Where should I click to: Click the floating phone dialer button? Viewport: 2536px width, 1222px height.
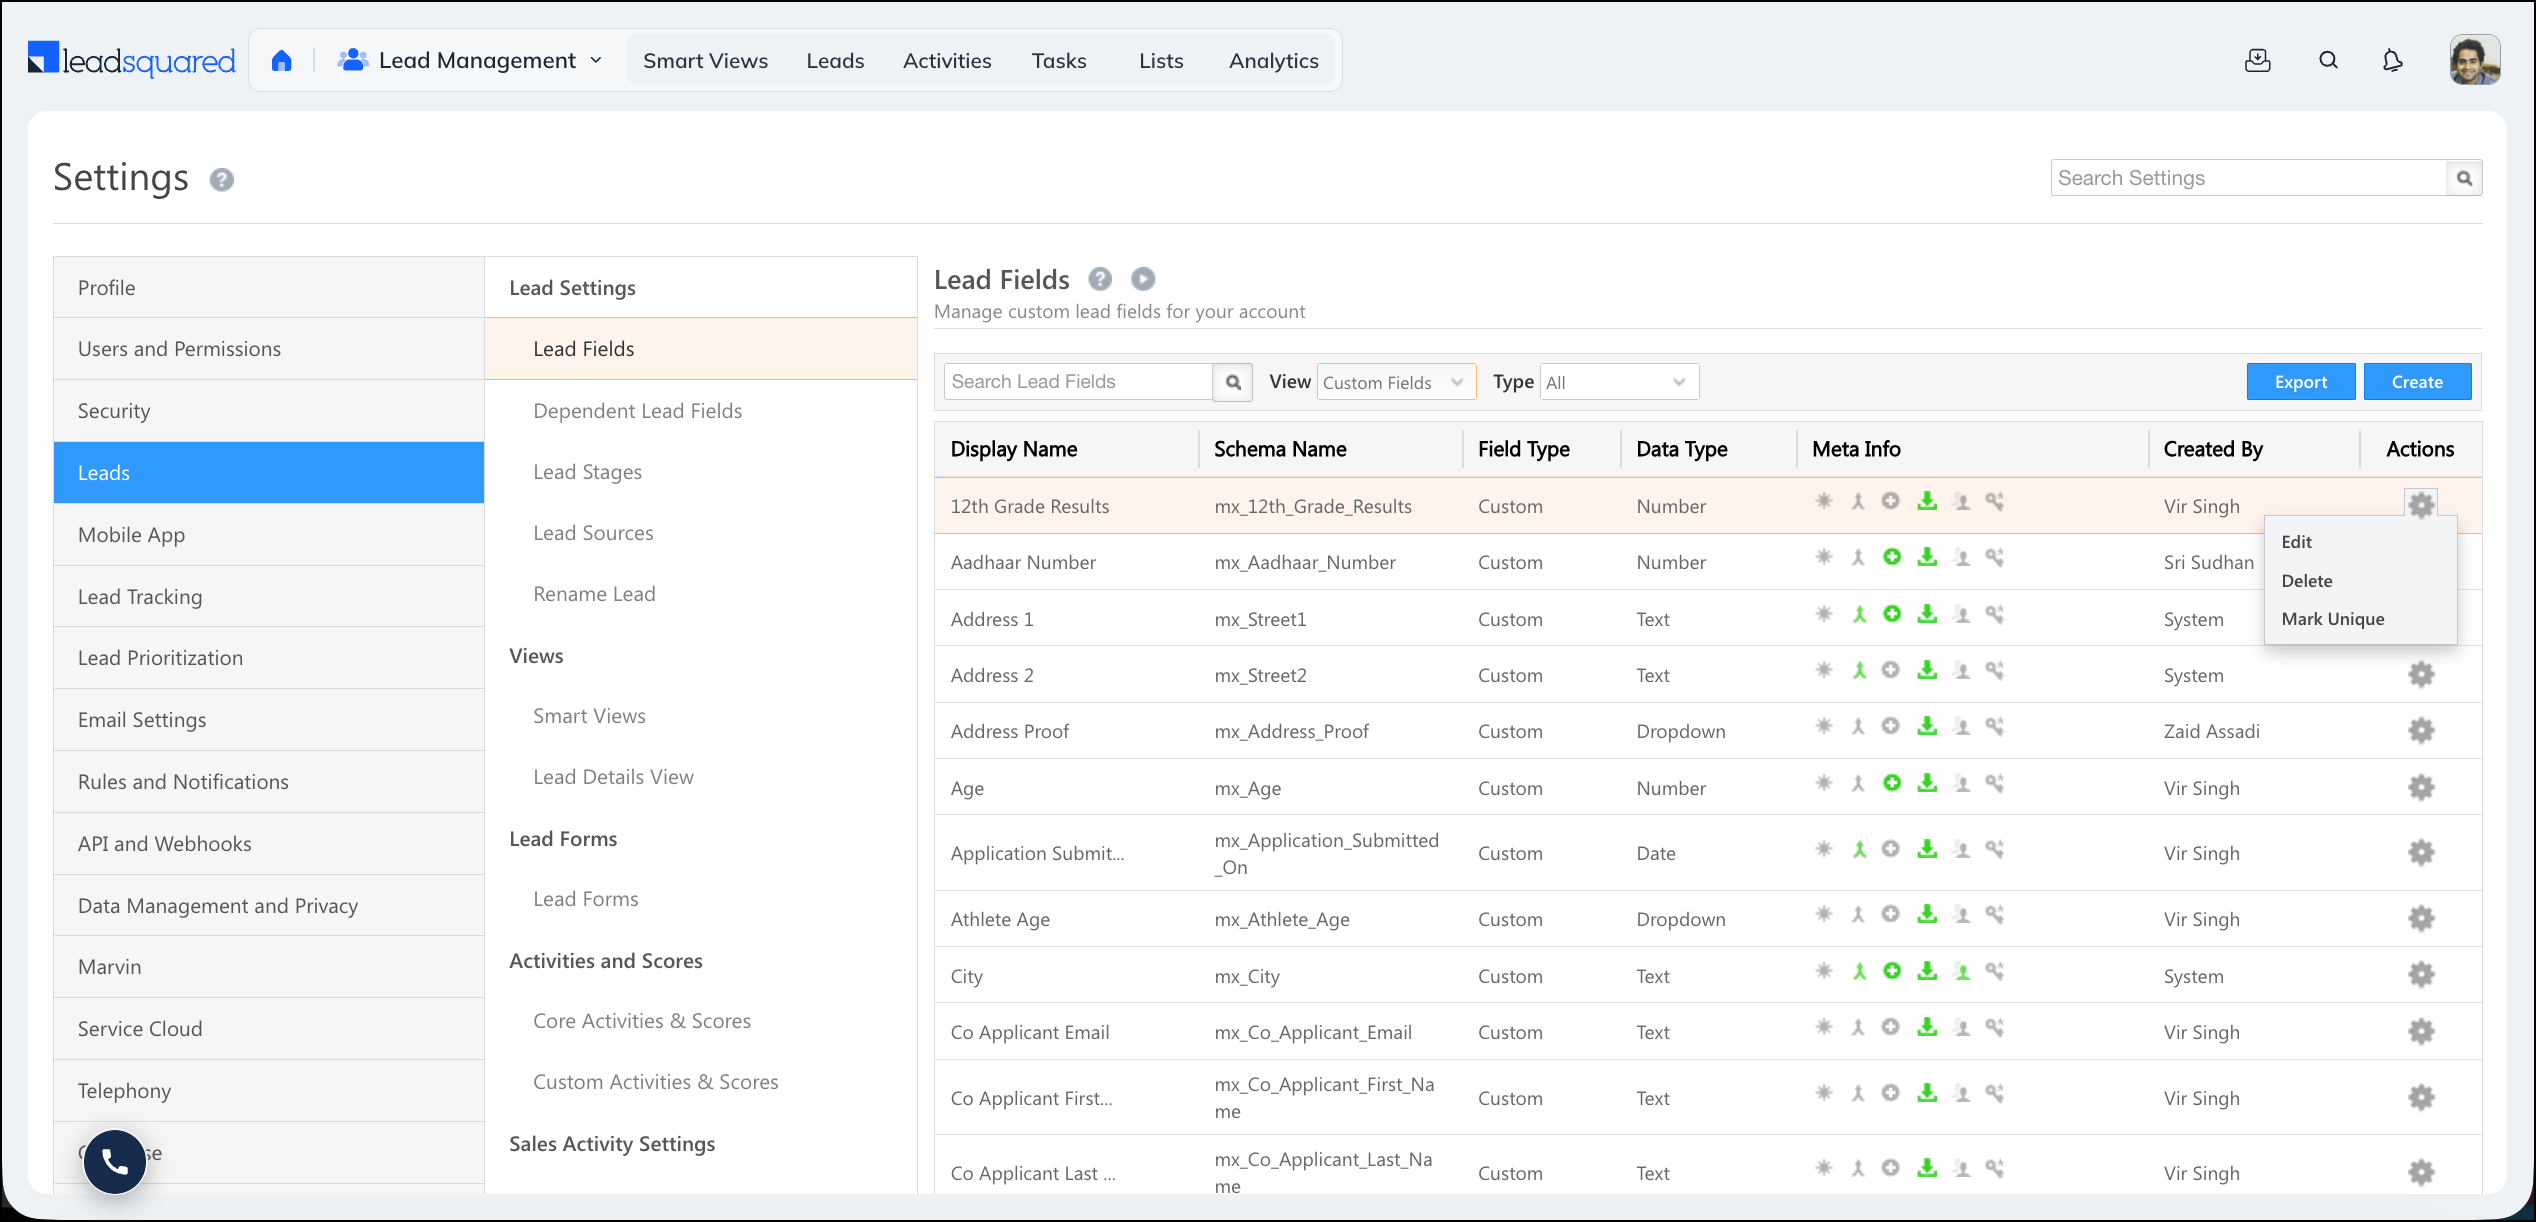115,1162
